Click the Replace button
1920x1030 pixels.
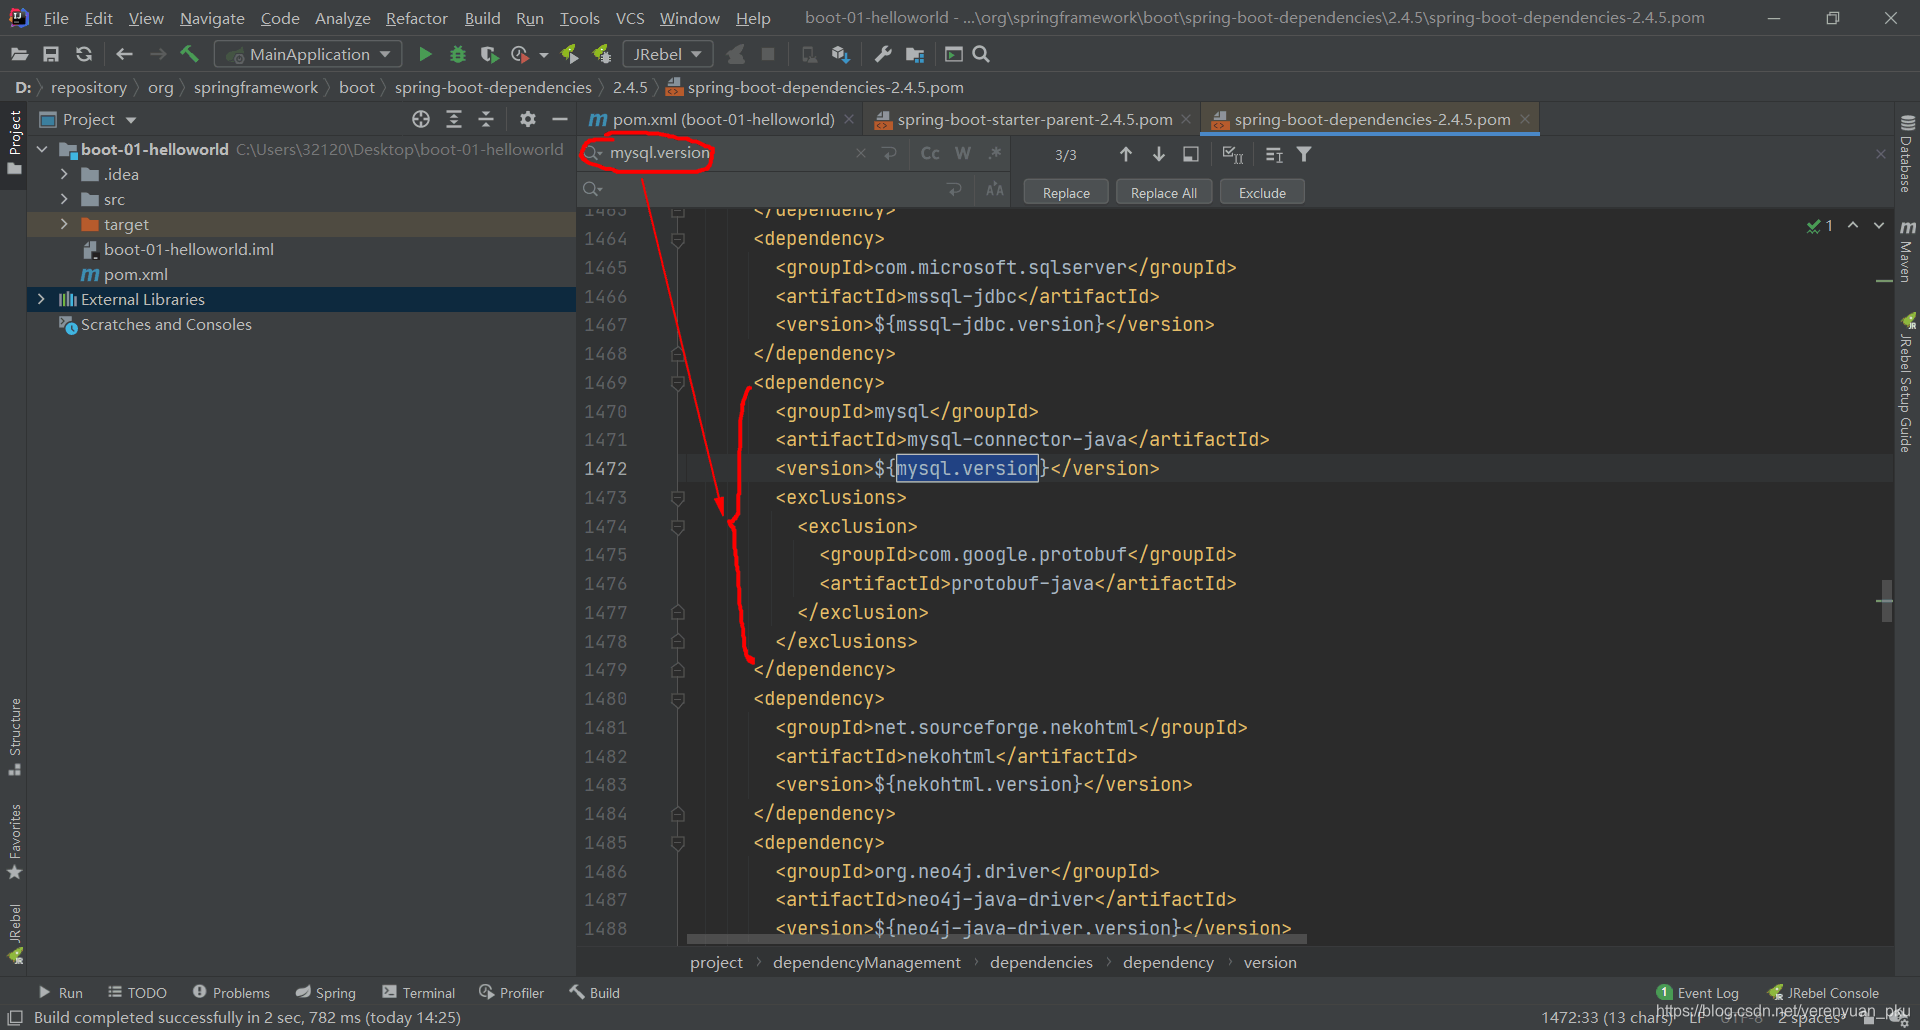(1066, 193)
